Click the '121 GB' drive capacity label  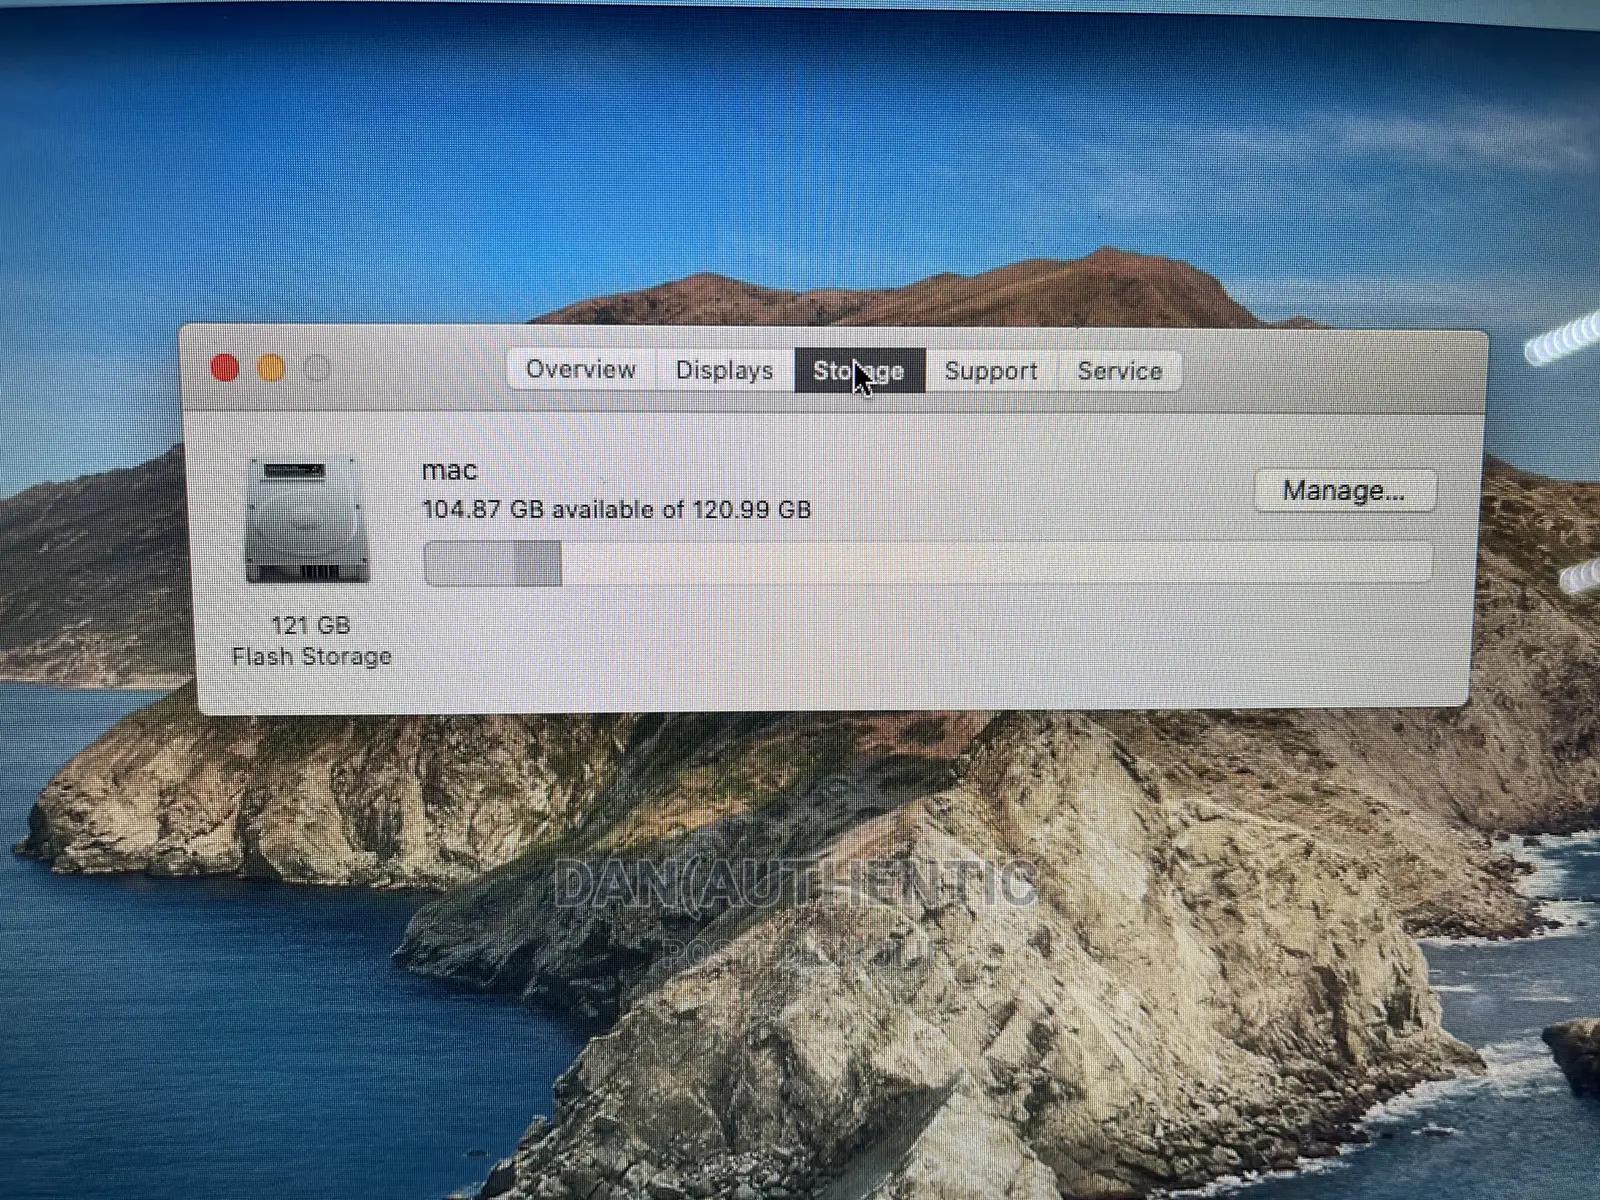(311, 625)
